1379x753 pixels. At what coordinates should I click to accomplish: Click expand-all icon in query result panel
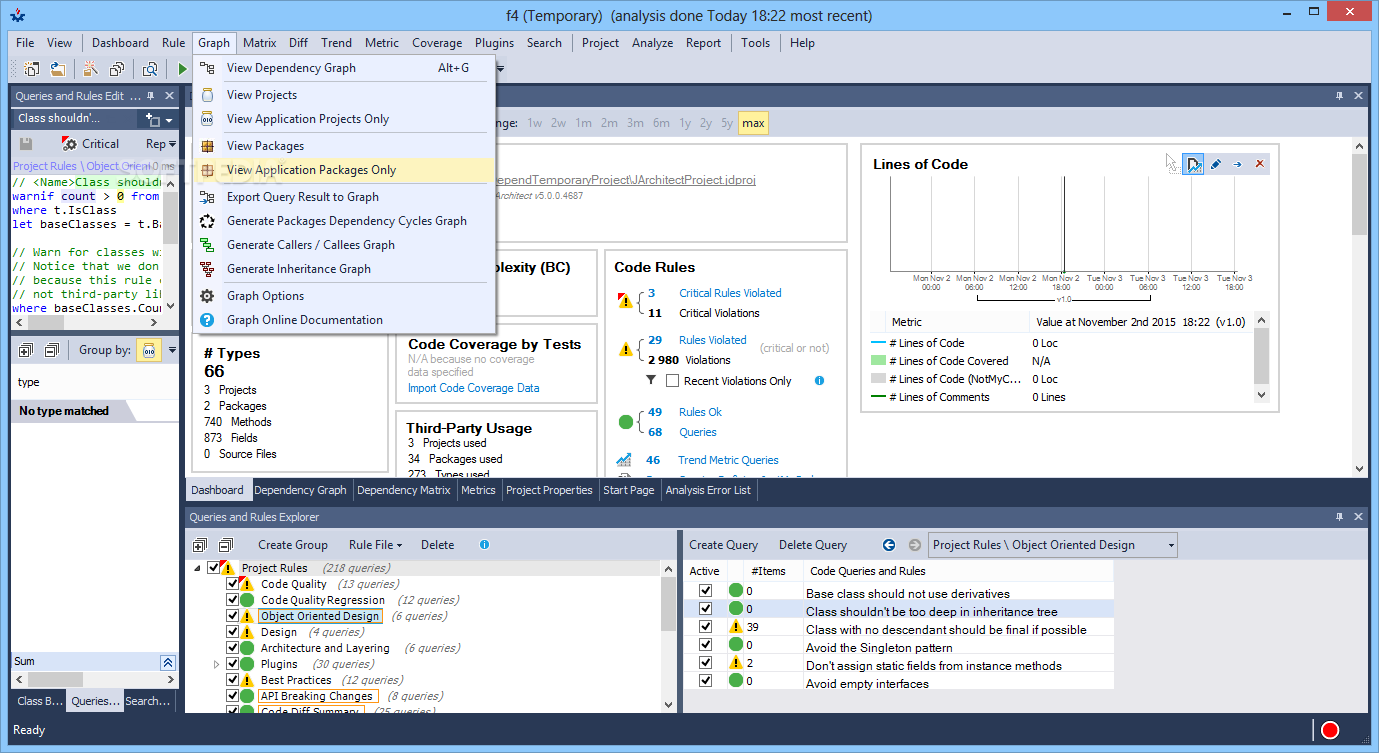tap(26, 350)
